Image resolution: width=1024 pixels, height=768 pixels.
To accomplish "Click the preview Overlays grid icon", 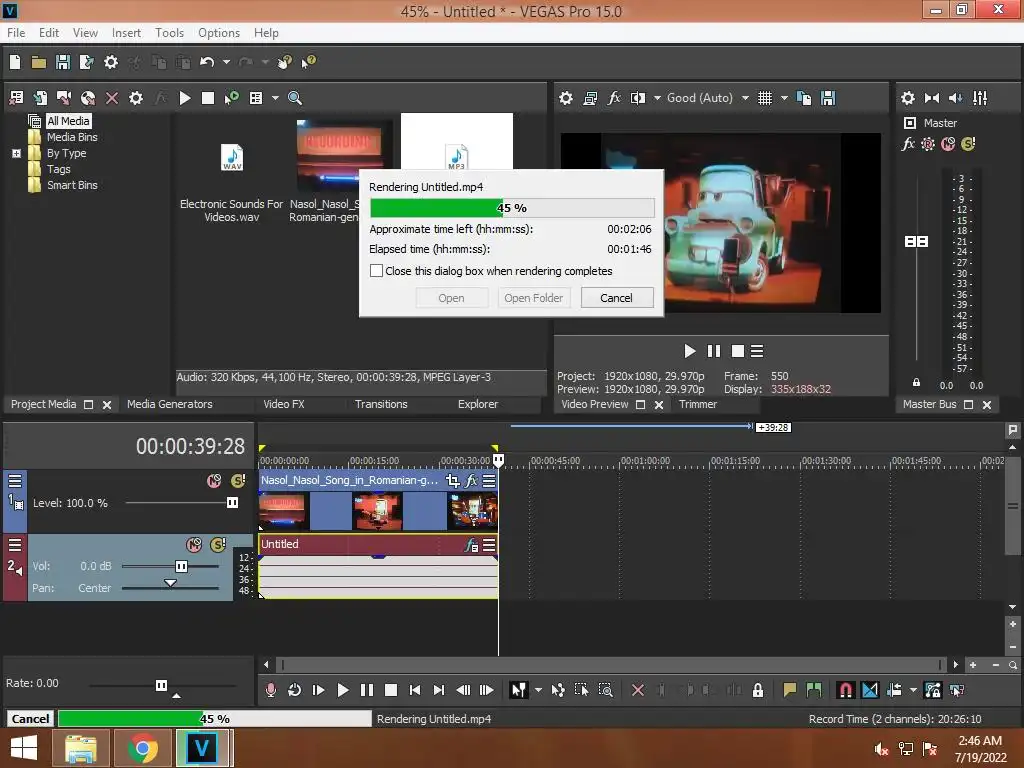I will pos(765,98).
